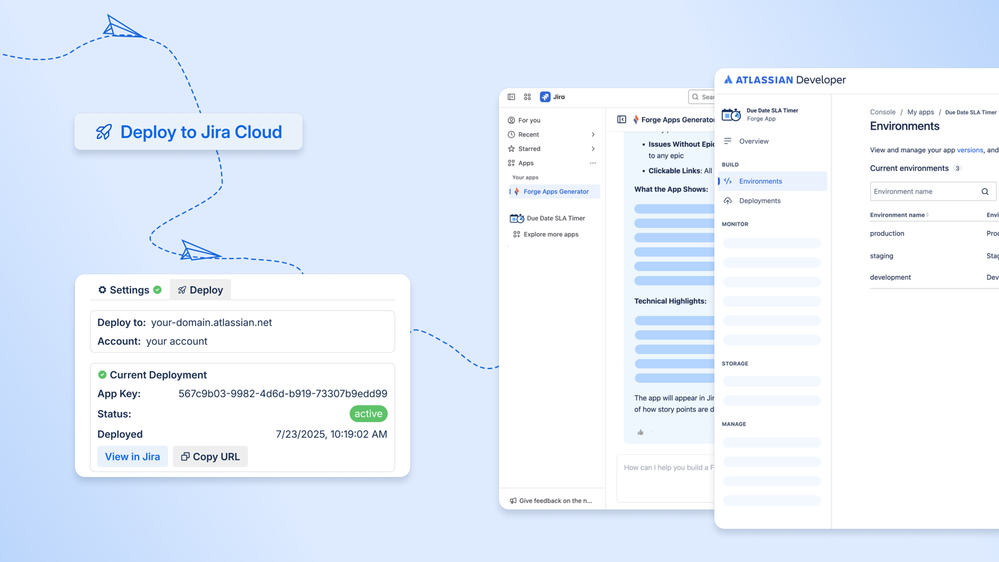
Task: Switch to the Deploy tab
Action: [201, 290]
